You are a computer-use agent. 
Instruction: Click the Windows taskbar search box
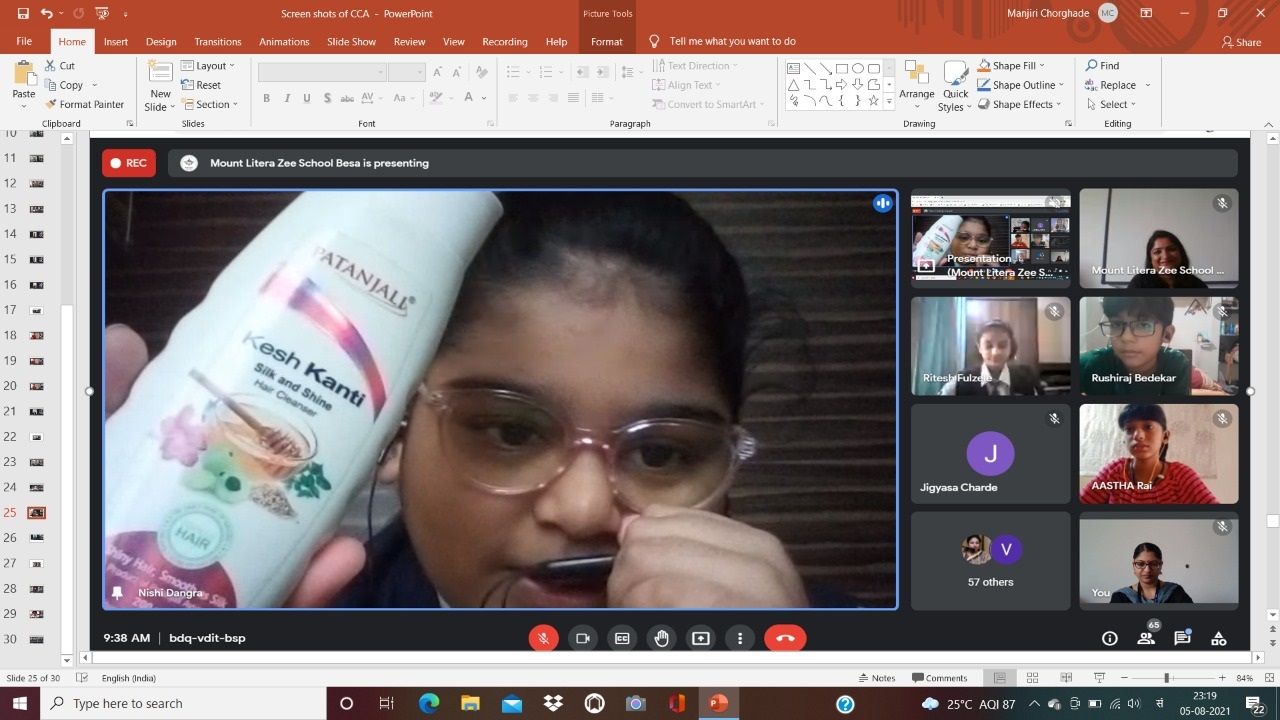click(183, 704)
